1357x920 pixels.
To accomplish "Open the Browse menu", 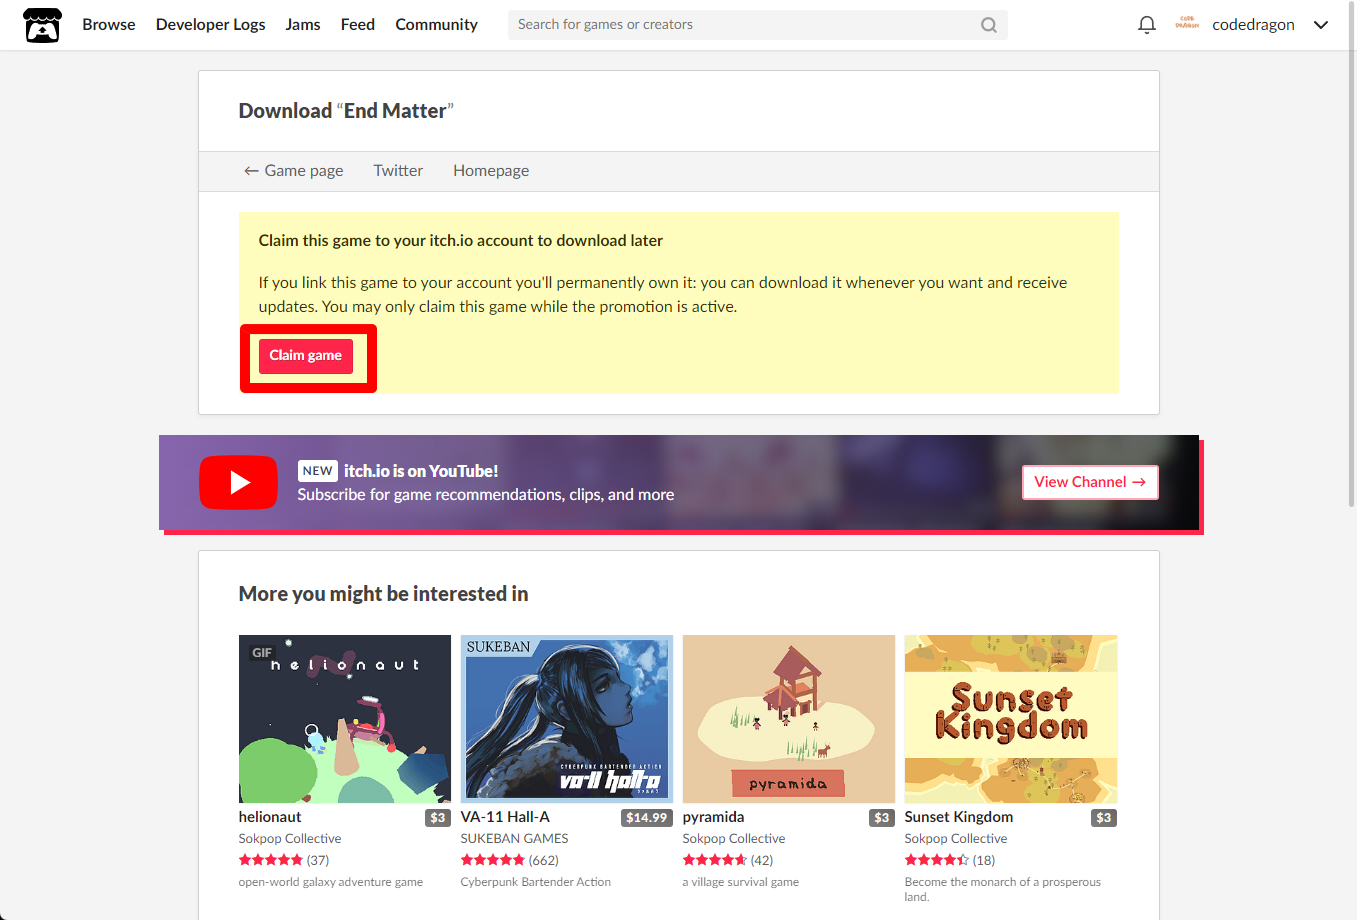I will 109,25.
